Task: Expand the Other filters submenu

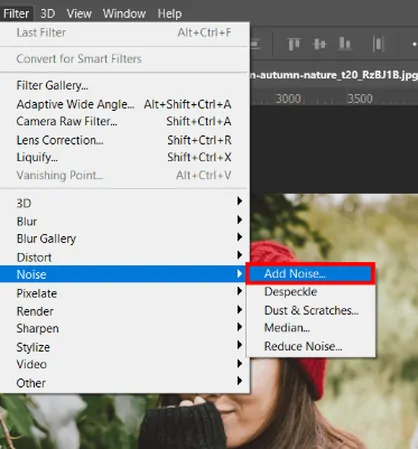Action: point(124,383)
